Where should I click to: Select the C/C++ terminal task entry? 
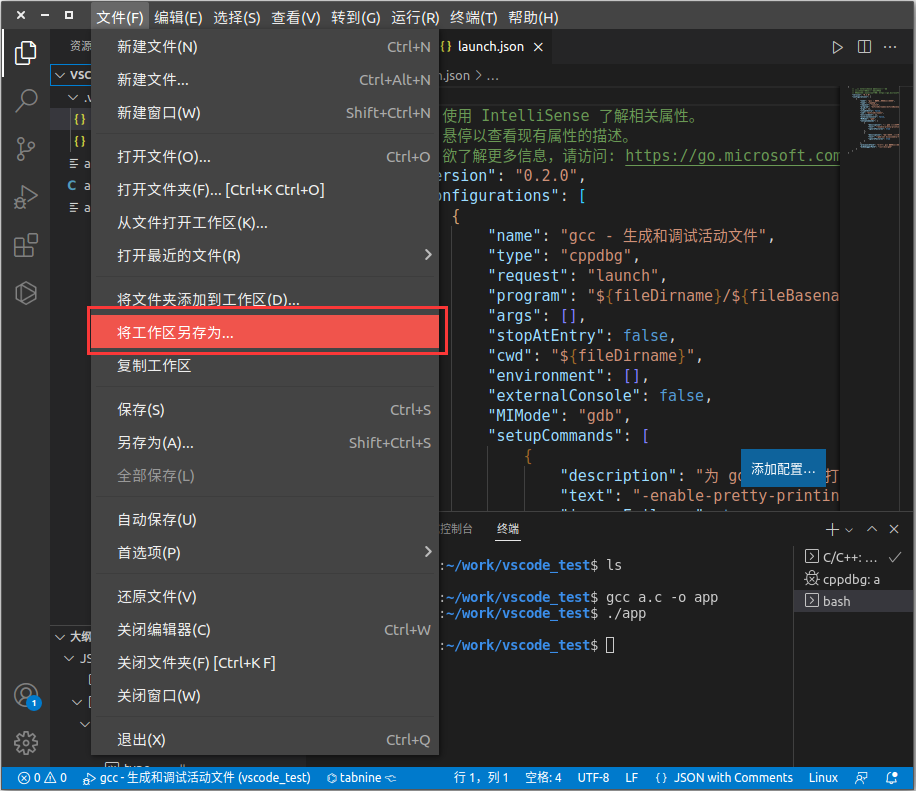tap(853, 557)
